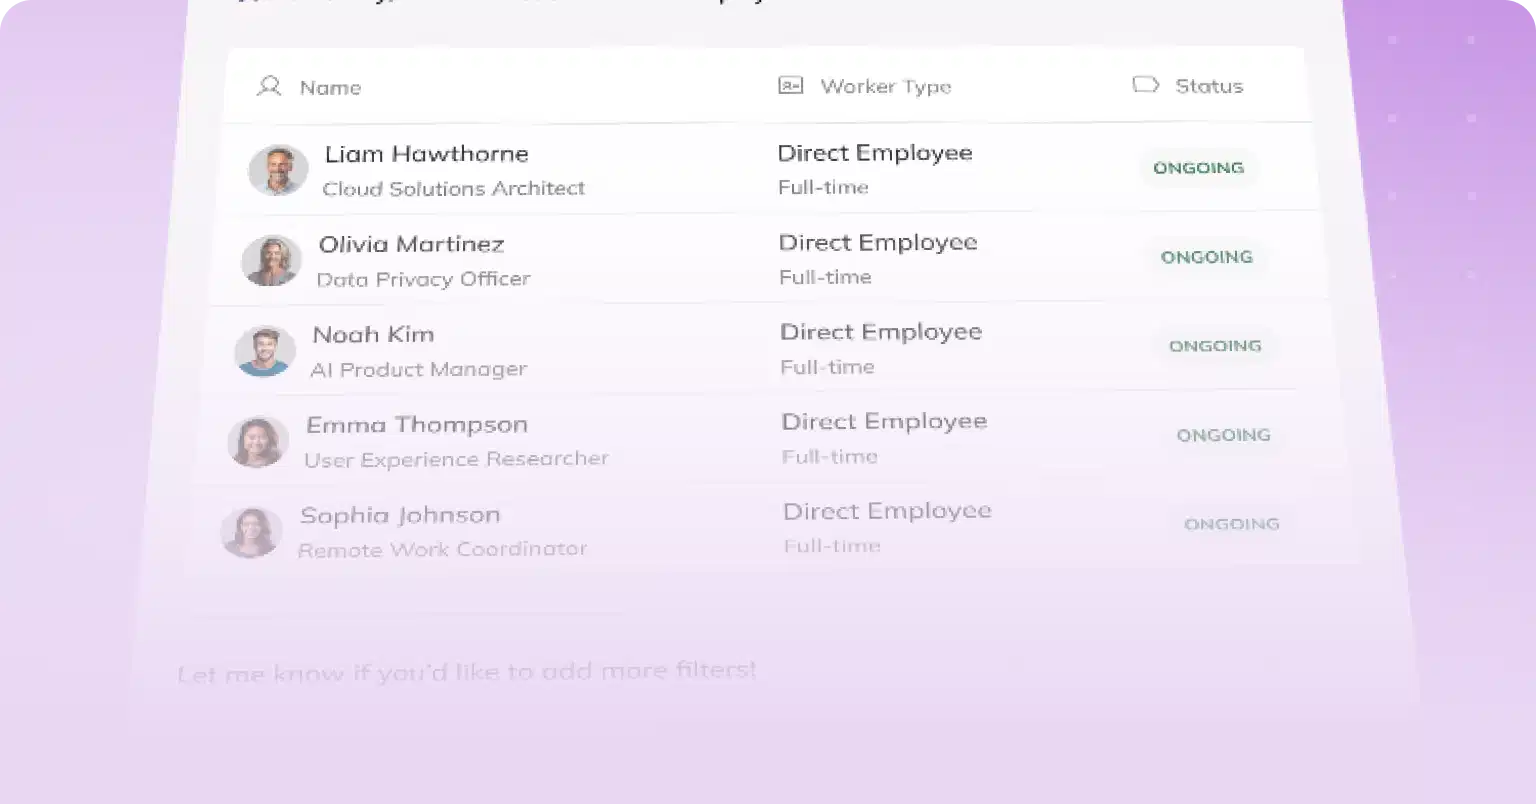Click Direct Employee text in Sophia Johnson row
The image size is (1536, 804).
pos(887,511)
